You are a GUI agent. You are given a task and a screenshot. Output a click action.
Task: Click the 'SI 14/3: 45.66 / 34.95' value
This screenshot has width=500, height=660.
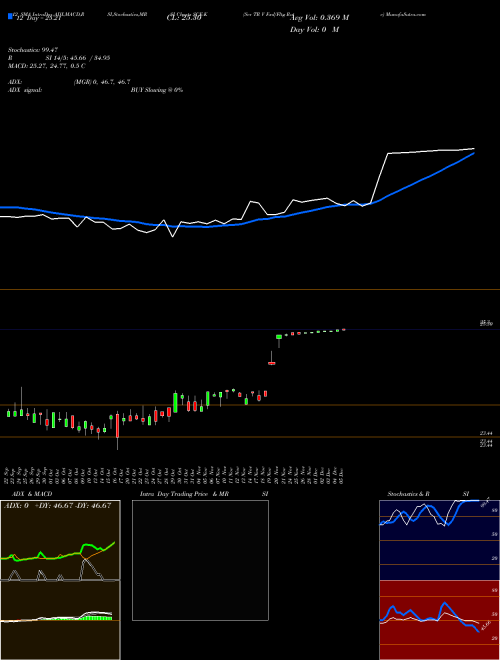pos(78,58)
